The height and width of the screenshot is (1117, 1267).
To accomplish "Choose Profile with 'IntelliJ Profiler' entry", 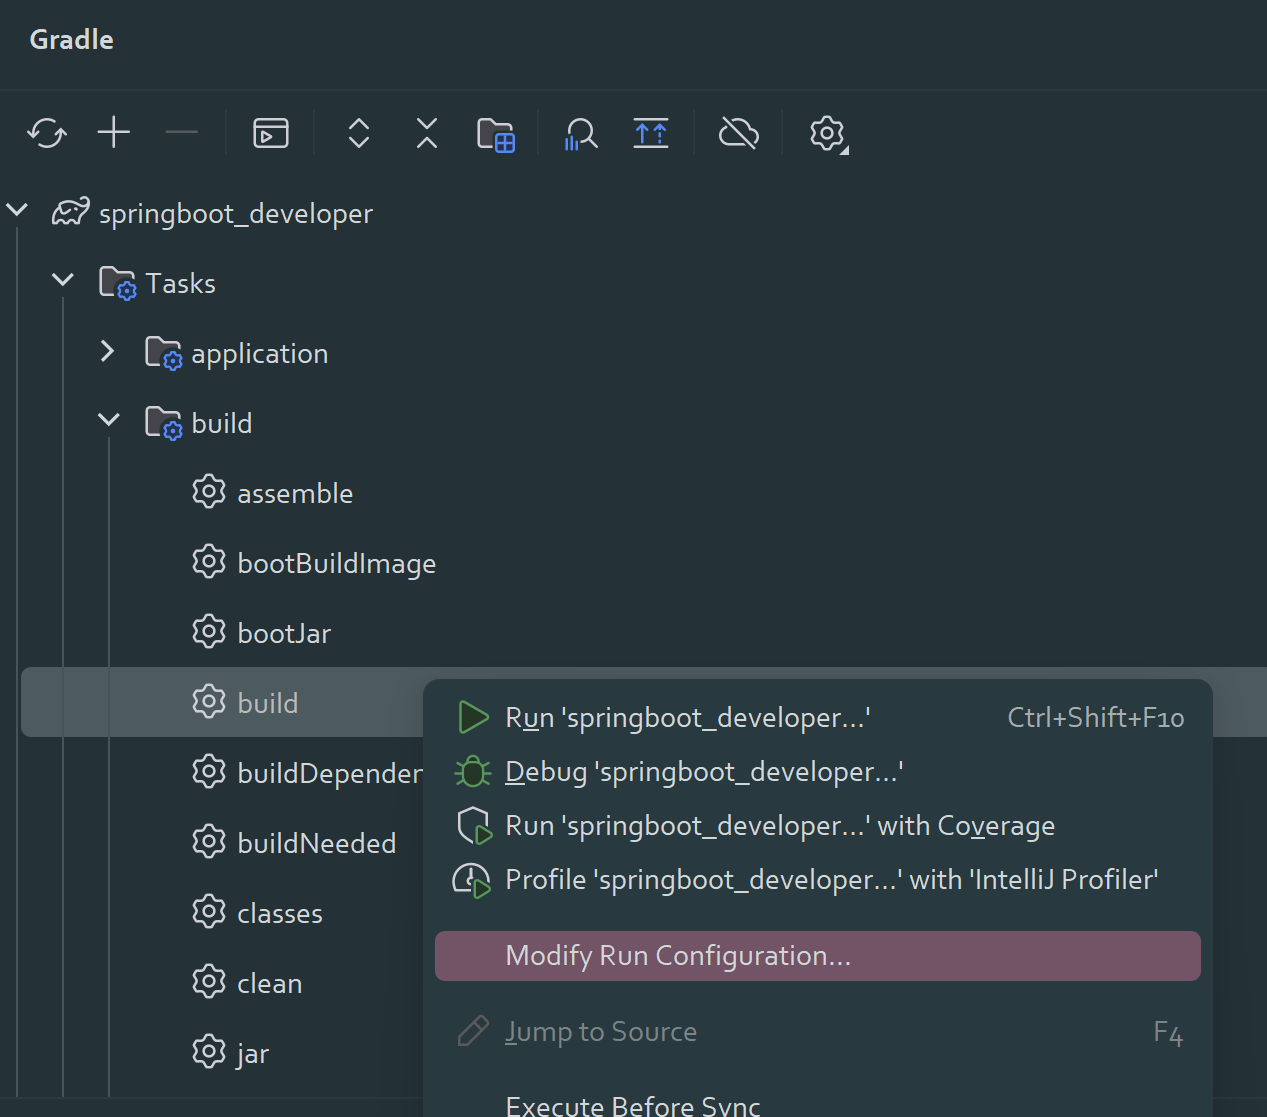I will [818, 880].
